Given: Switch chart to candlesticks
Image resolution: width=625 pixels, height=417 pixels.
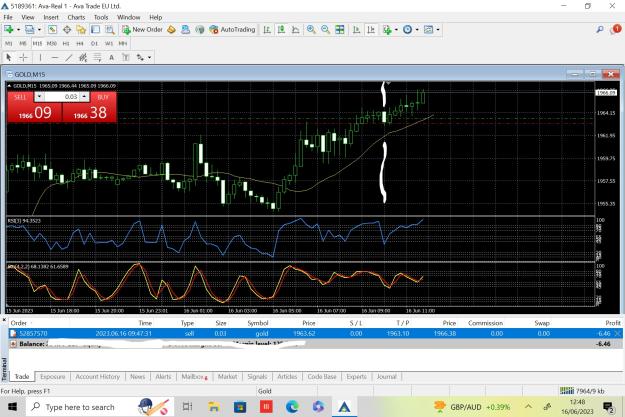Looking at the screenshot, I should tap(281, 30).
